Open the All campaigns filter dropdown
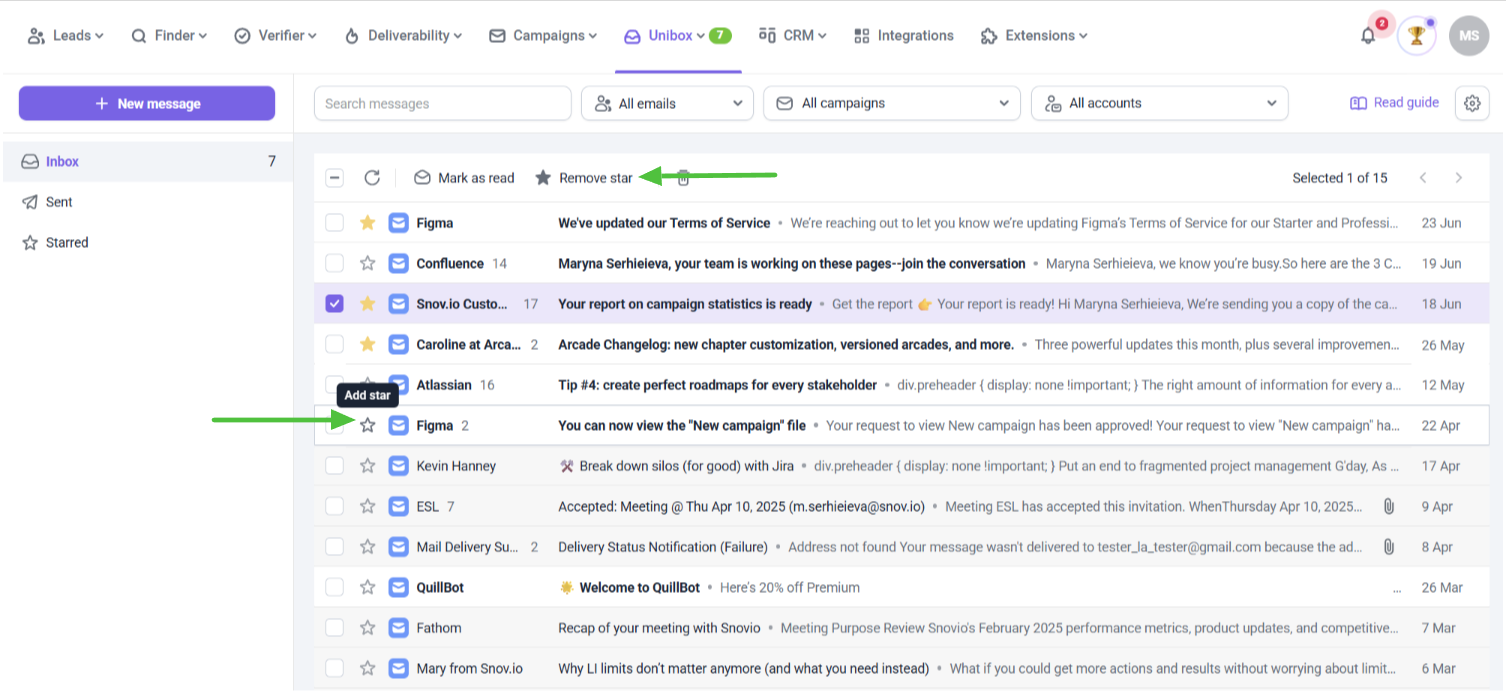This screenshot has height=693, width=1506. pos(891,103)
